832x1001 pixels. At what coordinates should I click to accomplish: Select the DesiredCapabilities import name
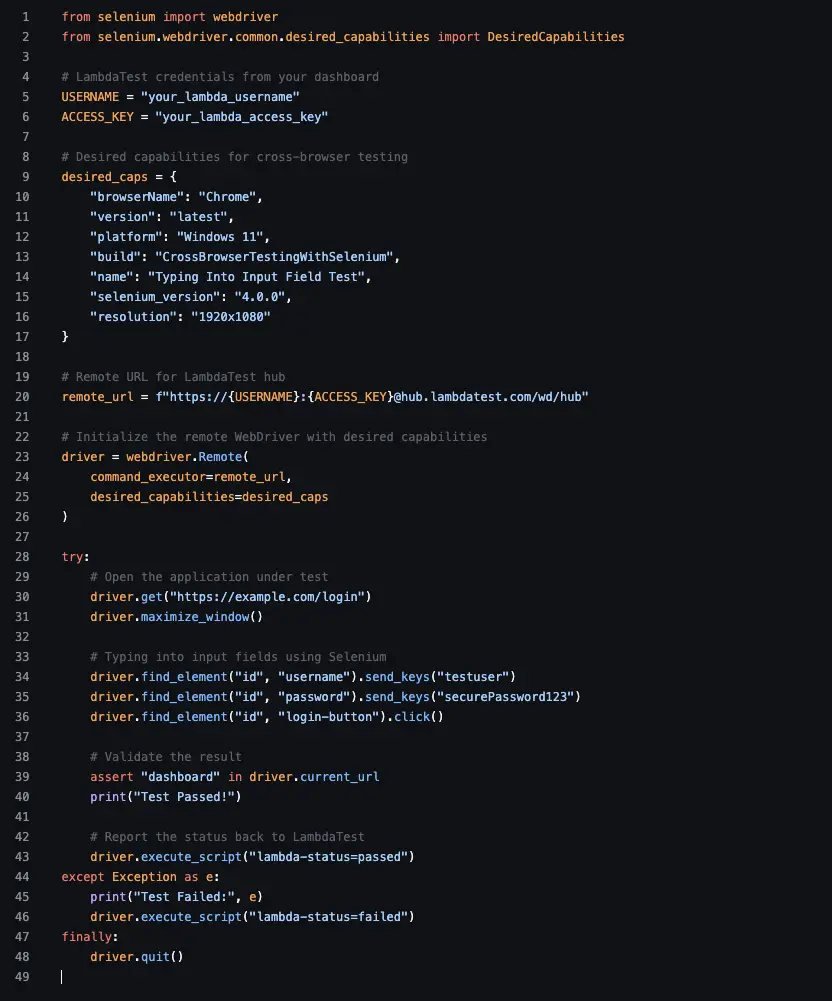[x=556, y=36]
